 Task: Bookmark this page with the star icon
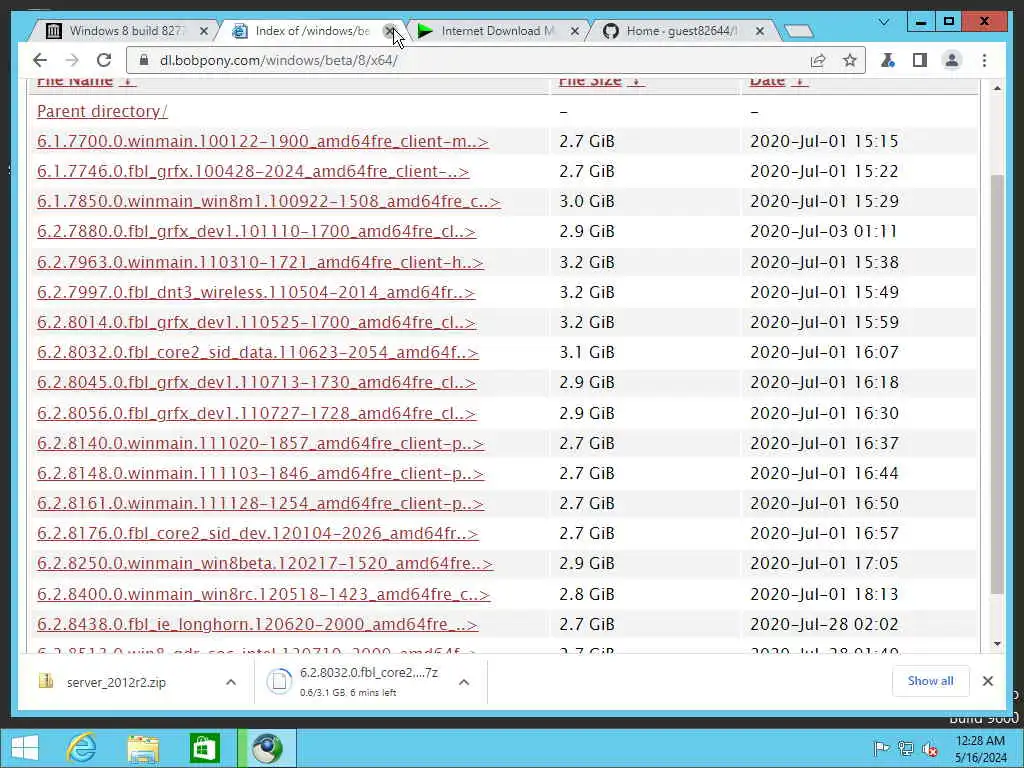click(x=849, y=60)
